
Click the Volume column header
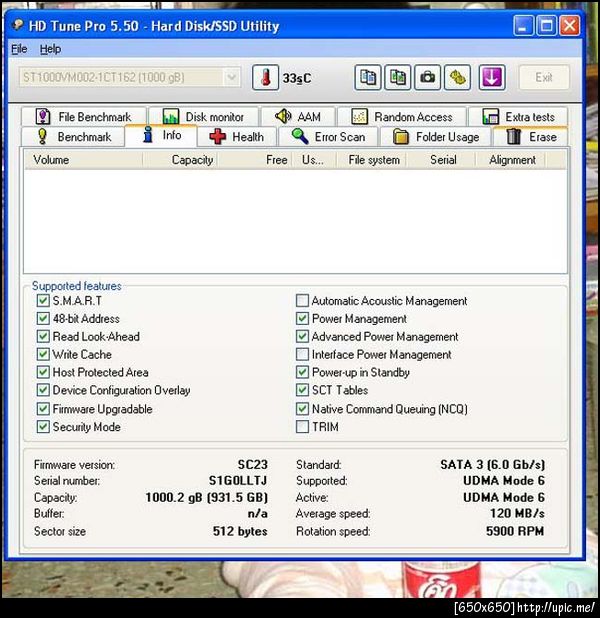pos(84,160)
